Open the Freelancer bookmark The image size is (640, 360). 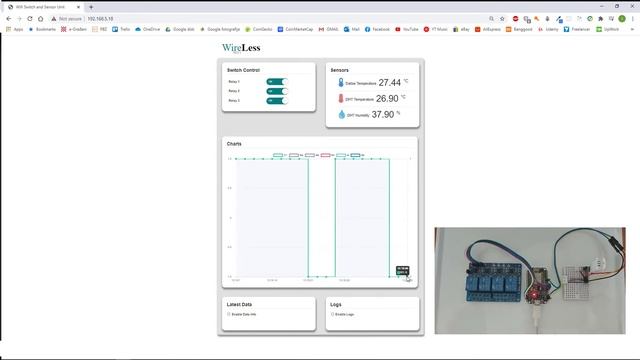click(x=577, y=29)
